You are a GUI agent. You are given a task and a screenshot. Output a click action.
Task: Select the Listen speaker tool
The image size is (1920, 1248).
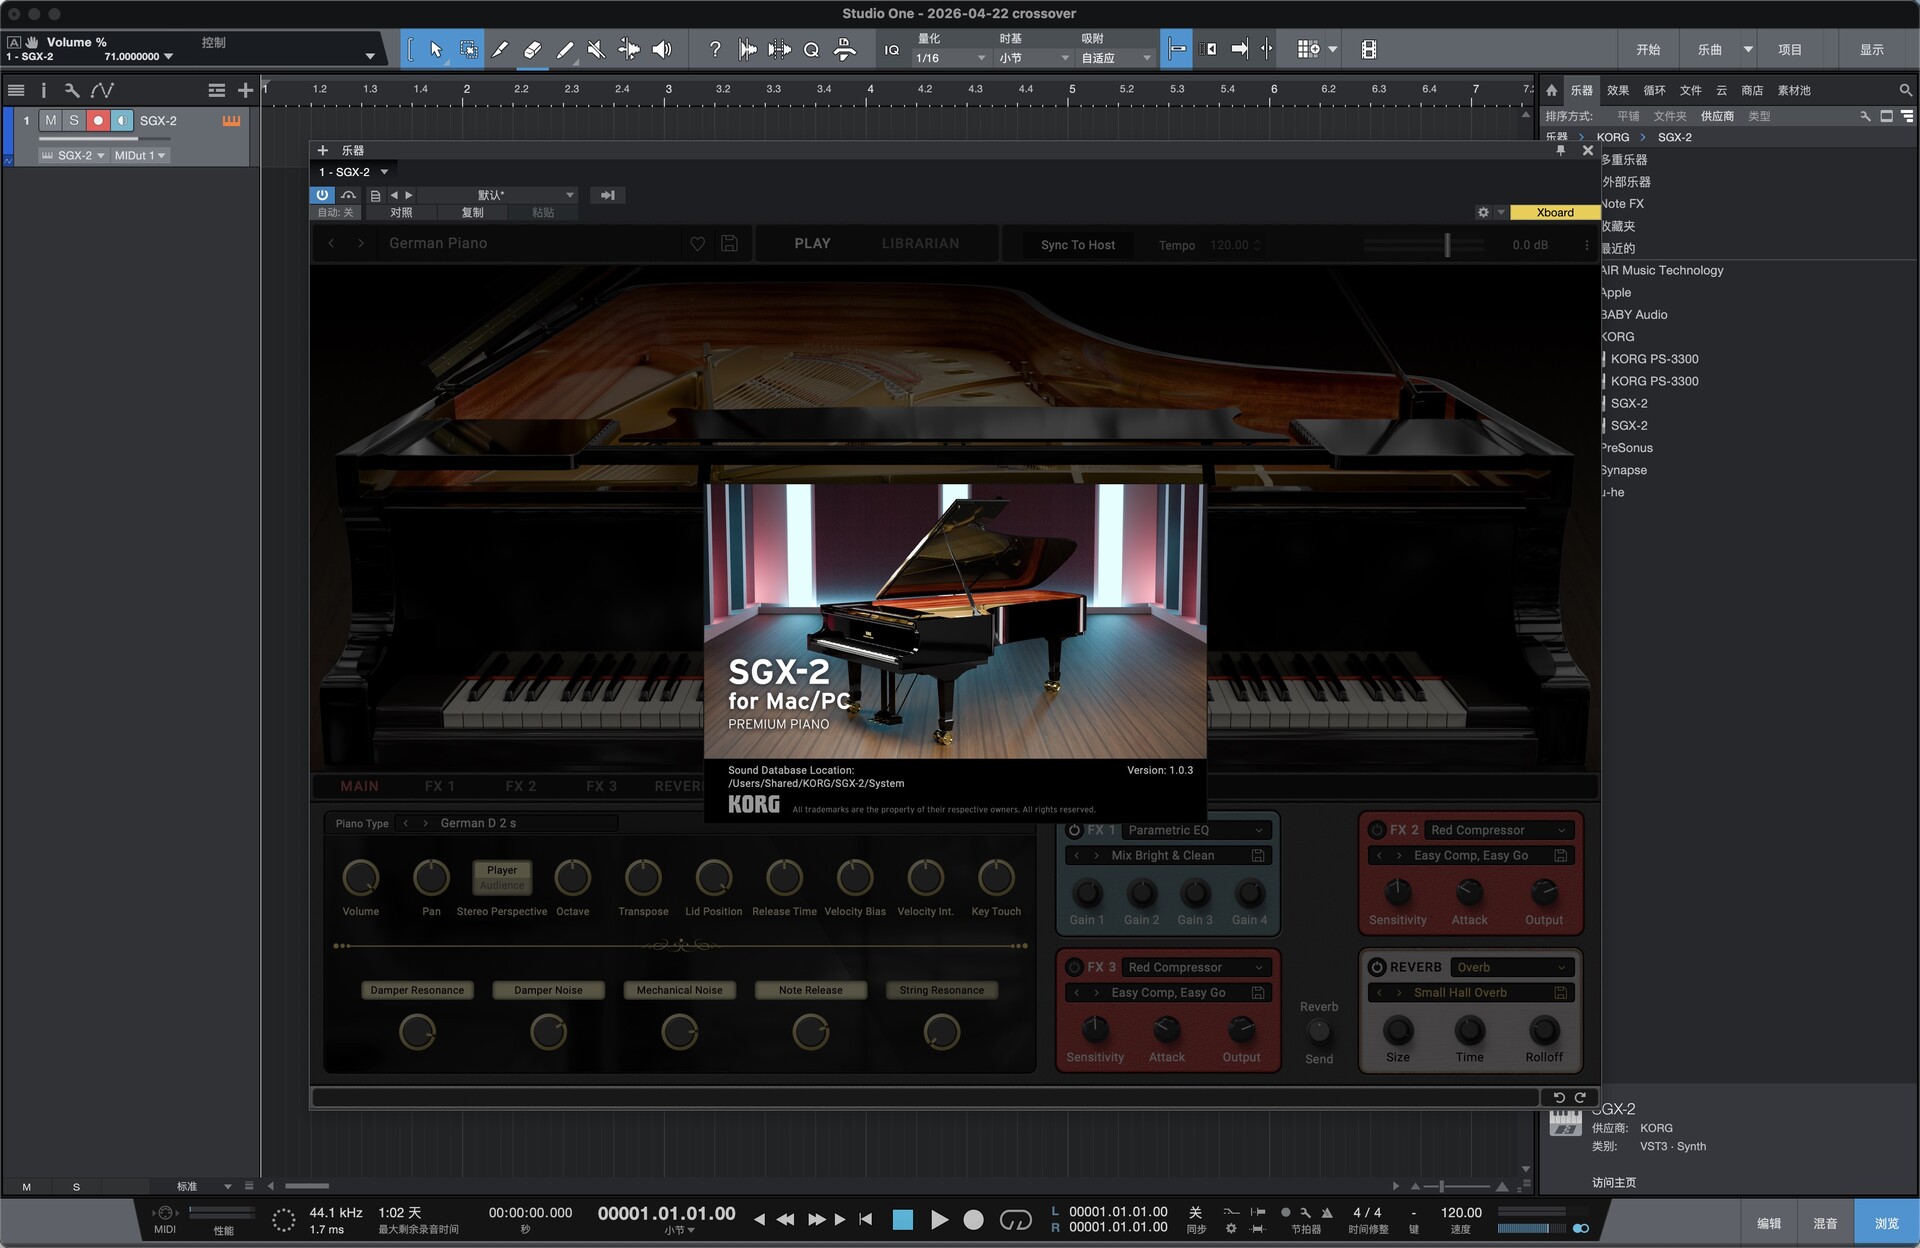661,49
